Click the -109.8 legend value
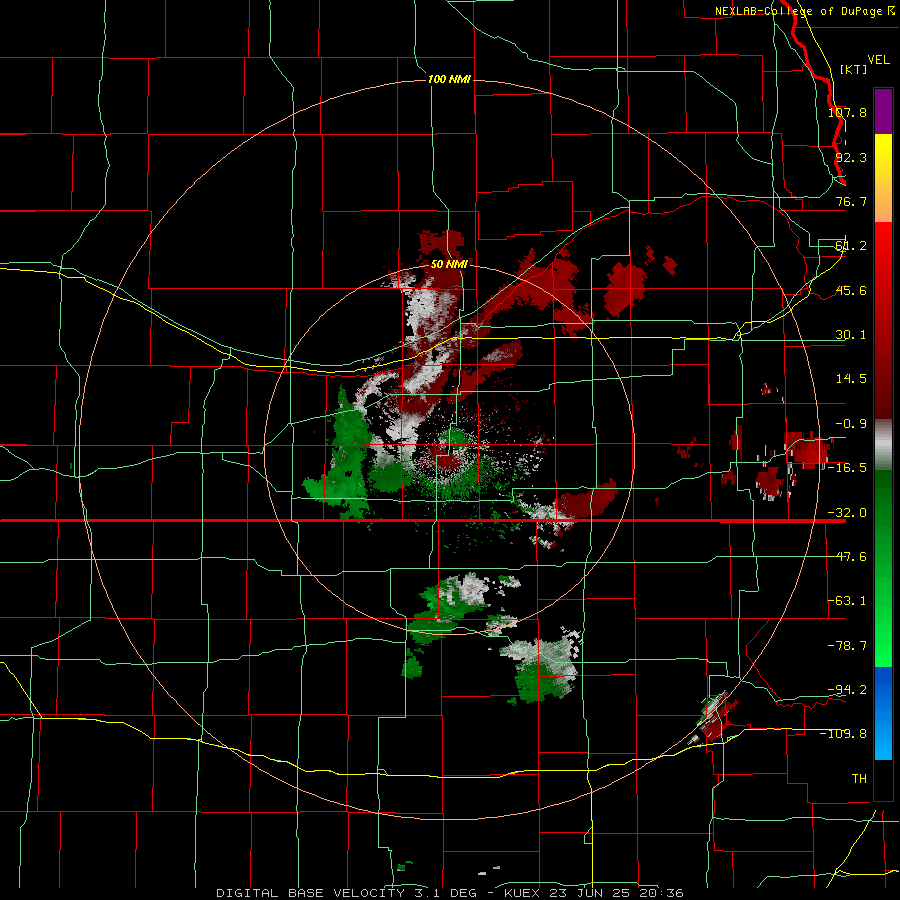Image resolution: width=900 pixels, height=900 pixels. click(x=844, y=734)
